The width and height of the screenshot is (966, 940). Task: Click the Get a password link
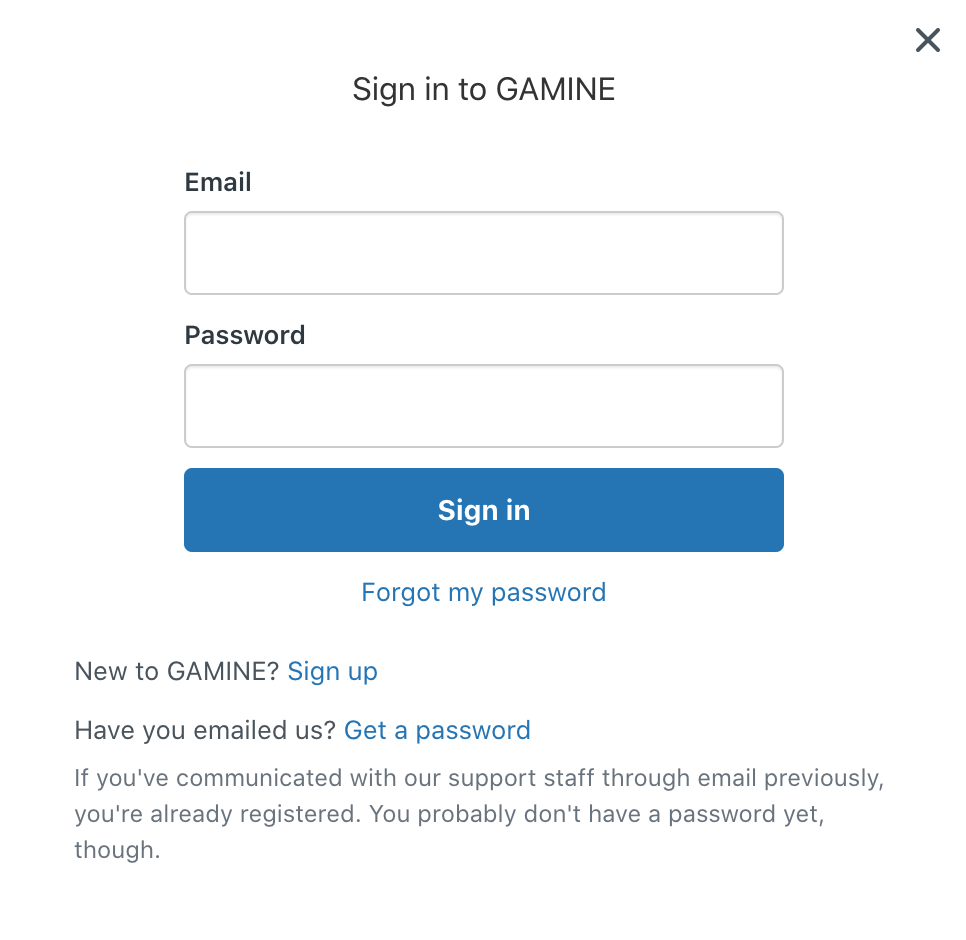tap(437, 730)
